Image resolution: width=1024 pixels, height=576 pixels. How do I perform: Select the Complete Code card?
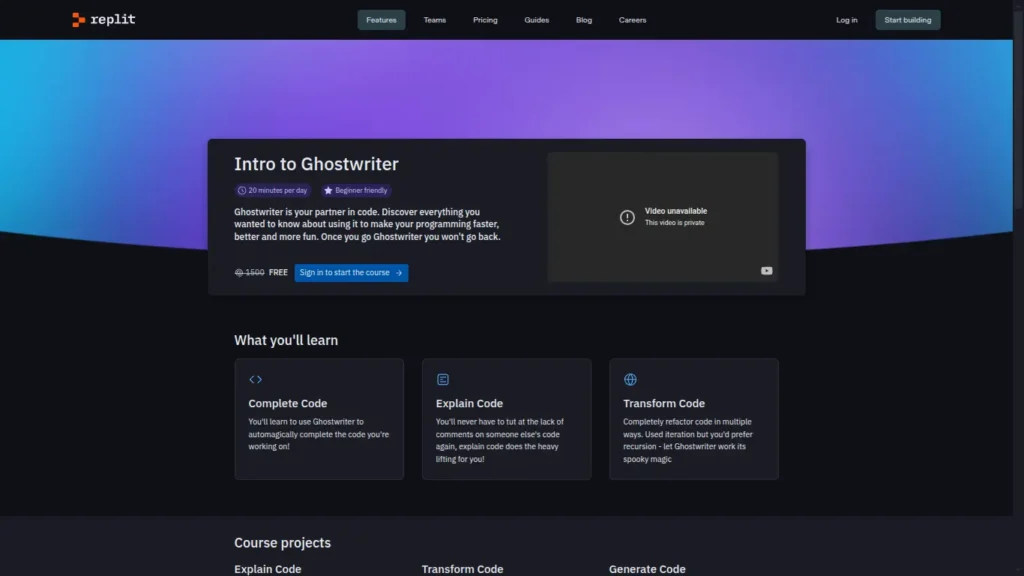coord(319,419)
